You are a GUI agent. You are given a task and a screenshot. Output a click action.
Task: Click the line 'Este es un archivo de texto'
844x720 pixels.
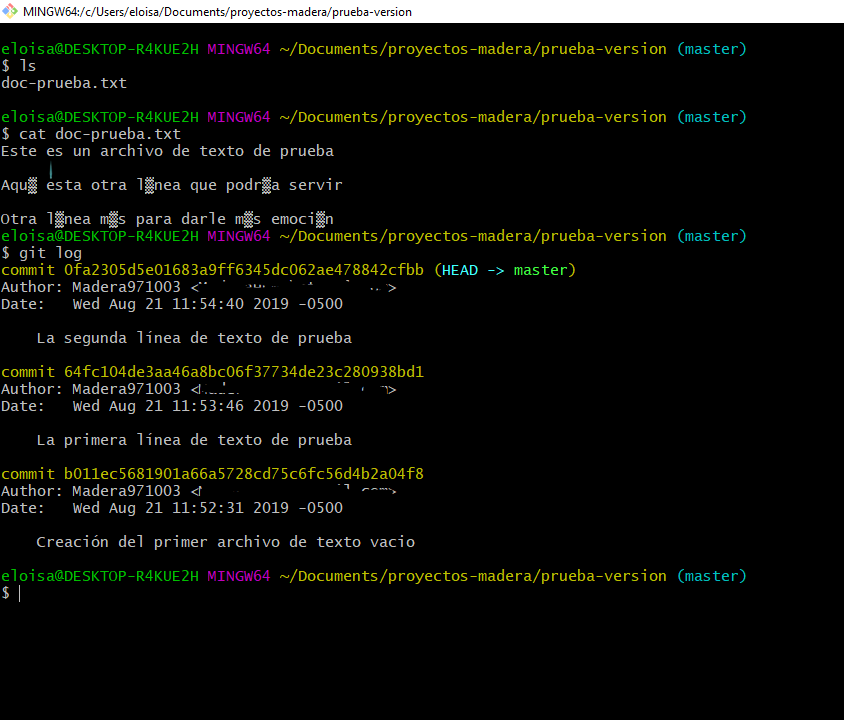[167, 151]
